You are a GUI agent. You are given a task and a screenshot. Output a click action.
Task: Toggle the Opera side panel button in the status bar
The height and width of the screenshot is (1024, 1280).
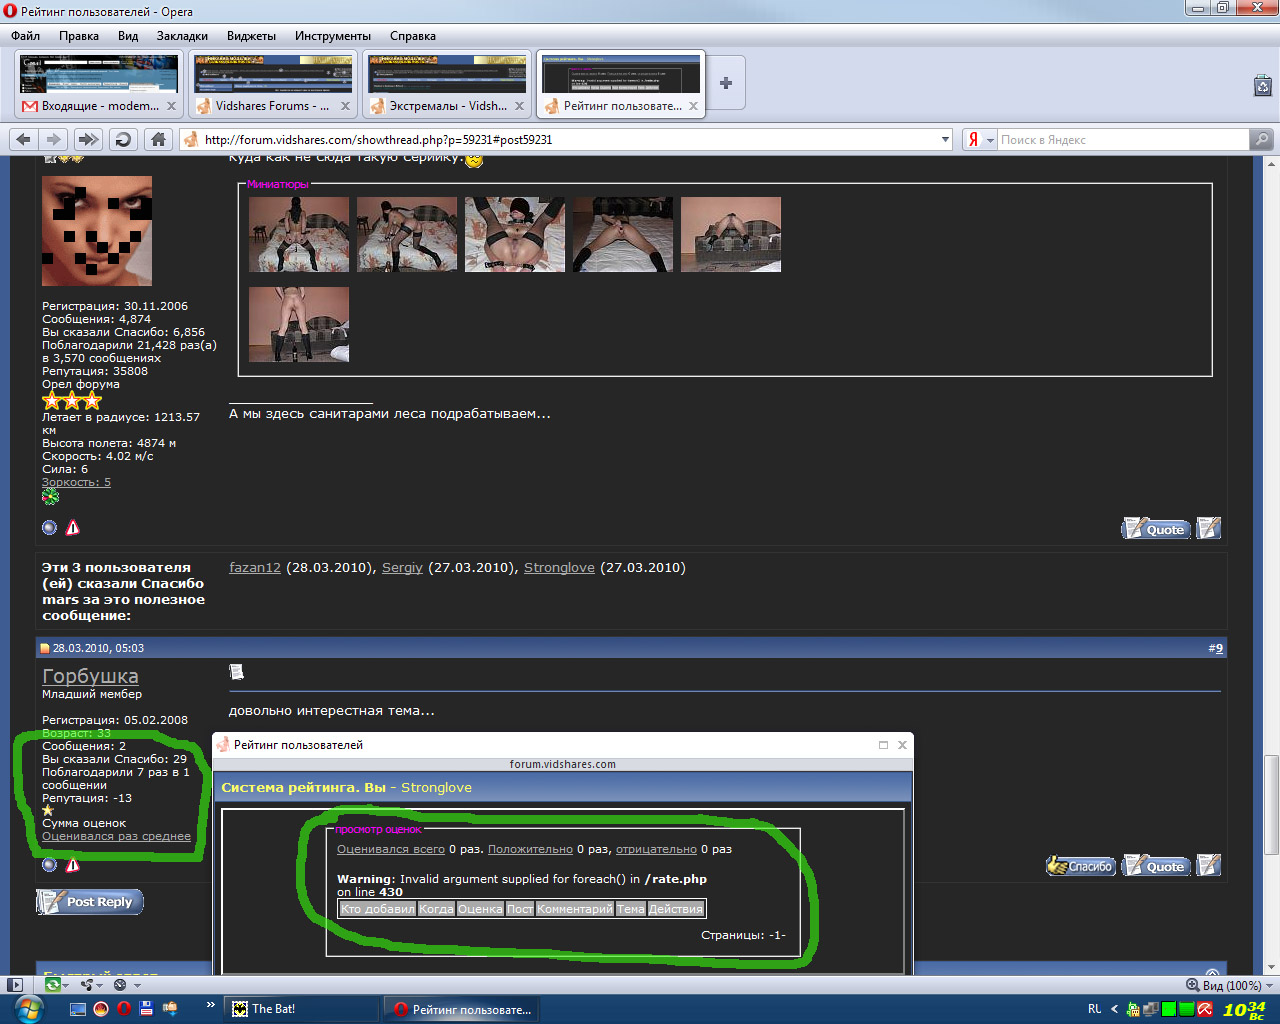coord(15,985)
